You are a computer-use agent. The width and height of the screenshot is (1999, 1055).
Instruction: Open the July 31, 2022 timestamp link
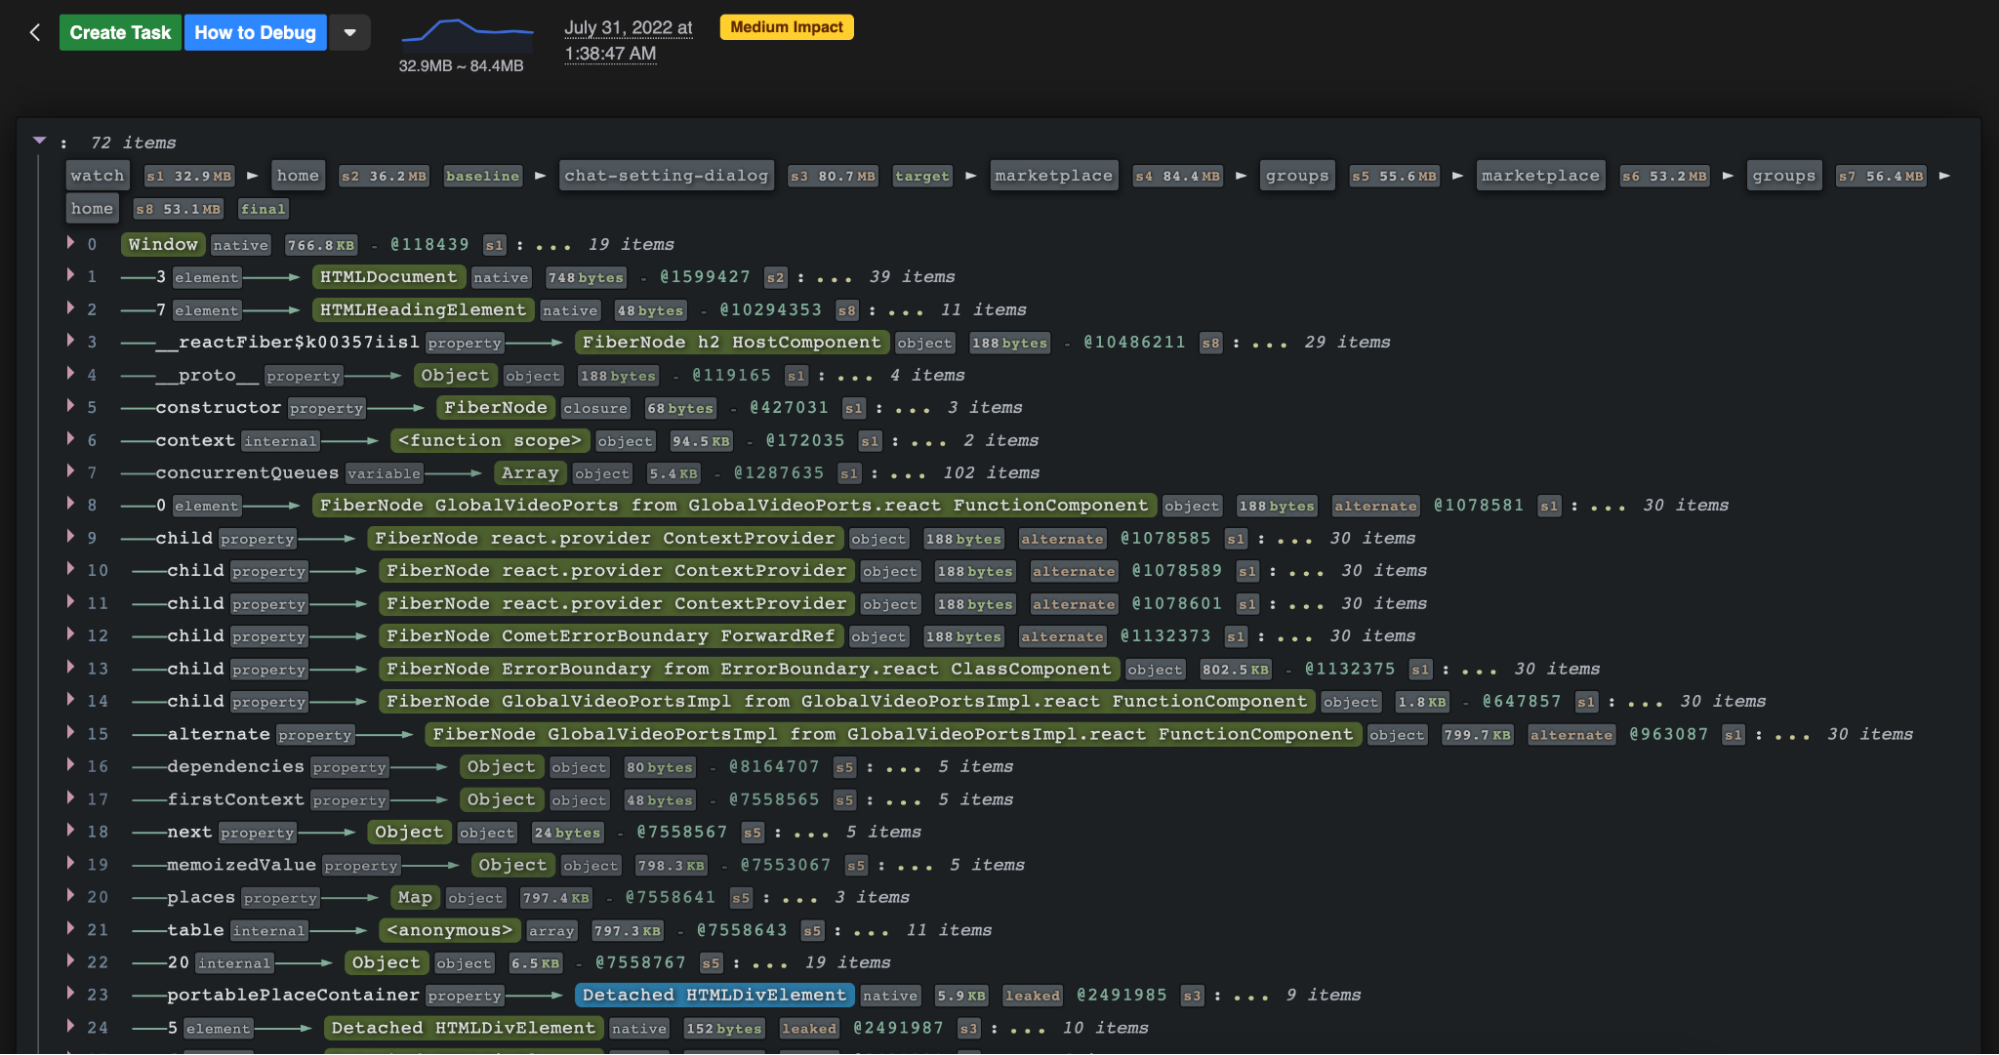pyautogui.click(x=628, y=28)
